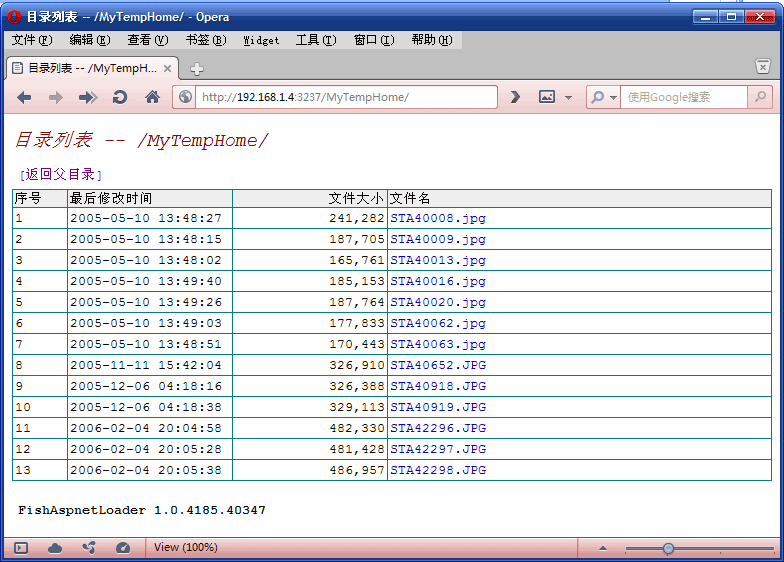Viewport: 784px width, 562px height.
Task: Reload the current page
Action: click(120, 97)
